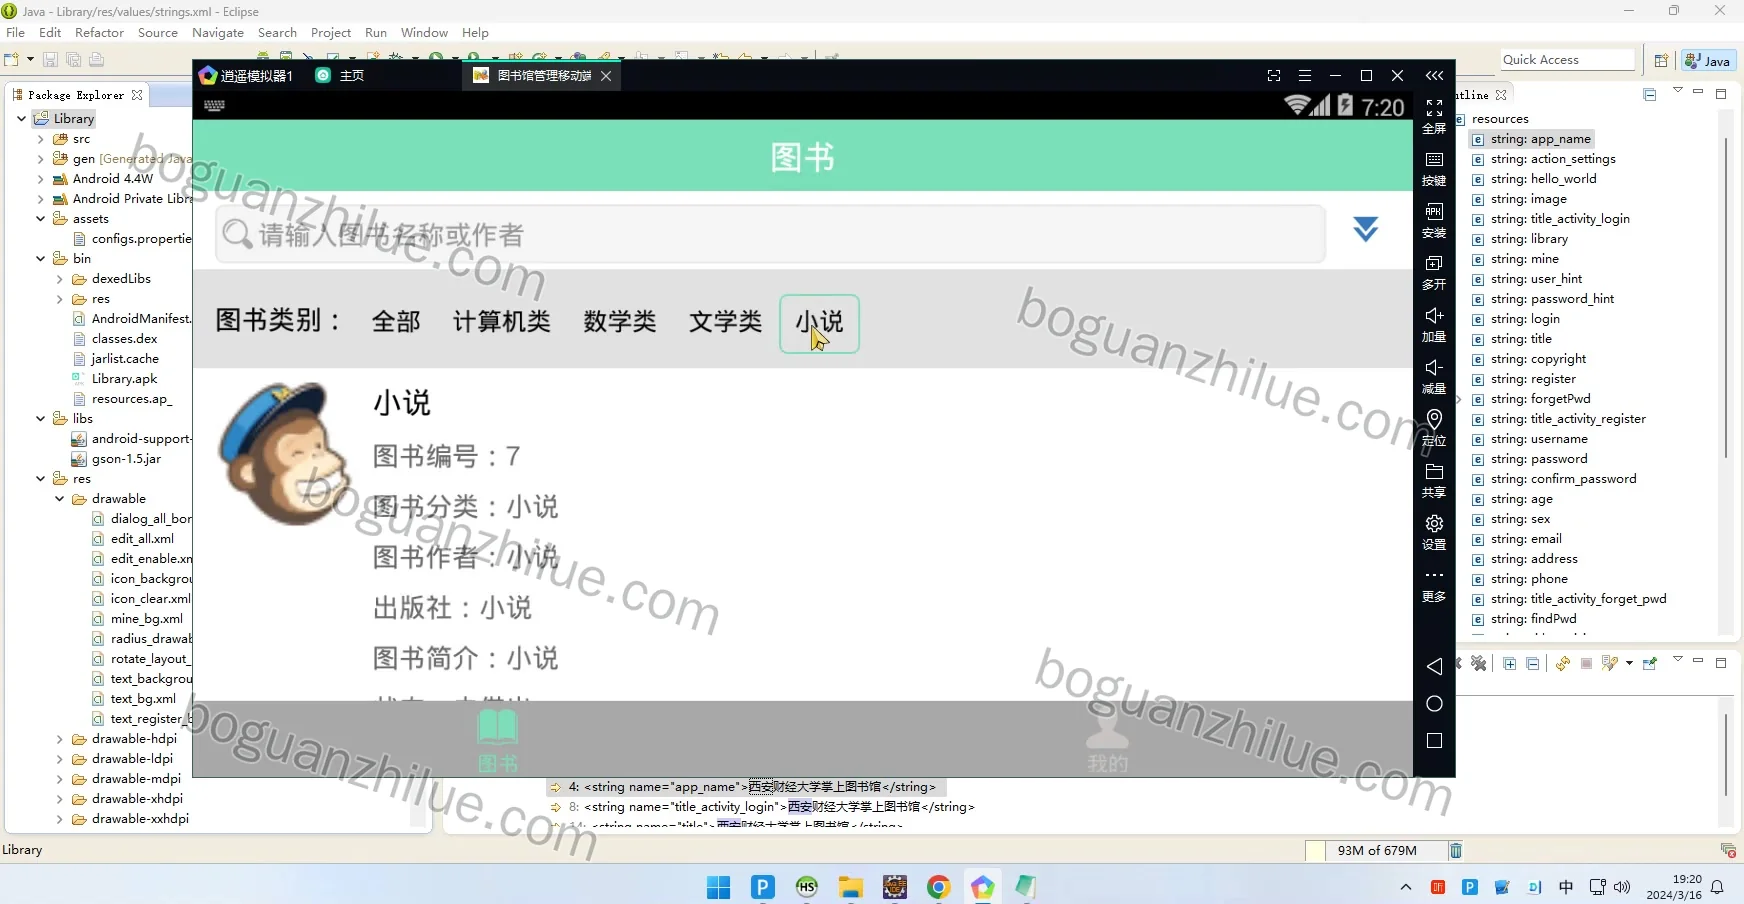
Task: Increase volume with the 加量 icon
Action: [1434, 324]
